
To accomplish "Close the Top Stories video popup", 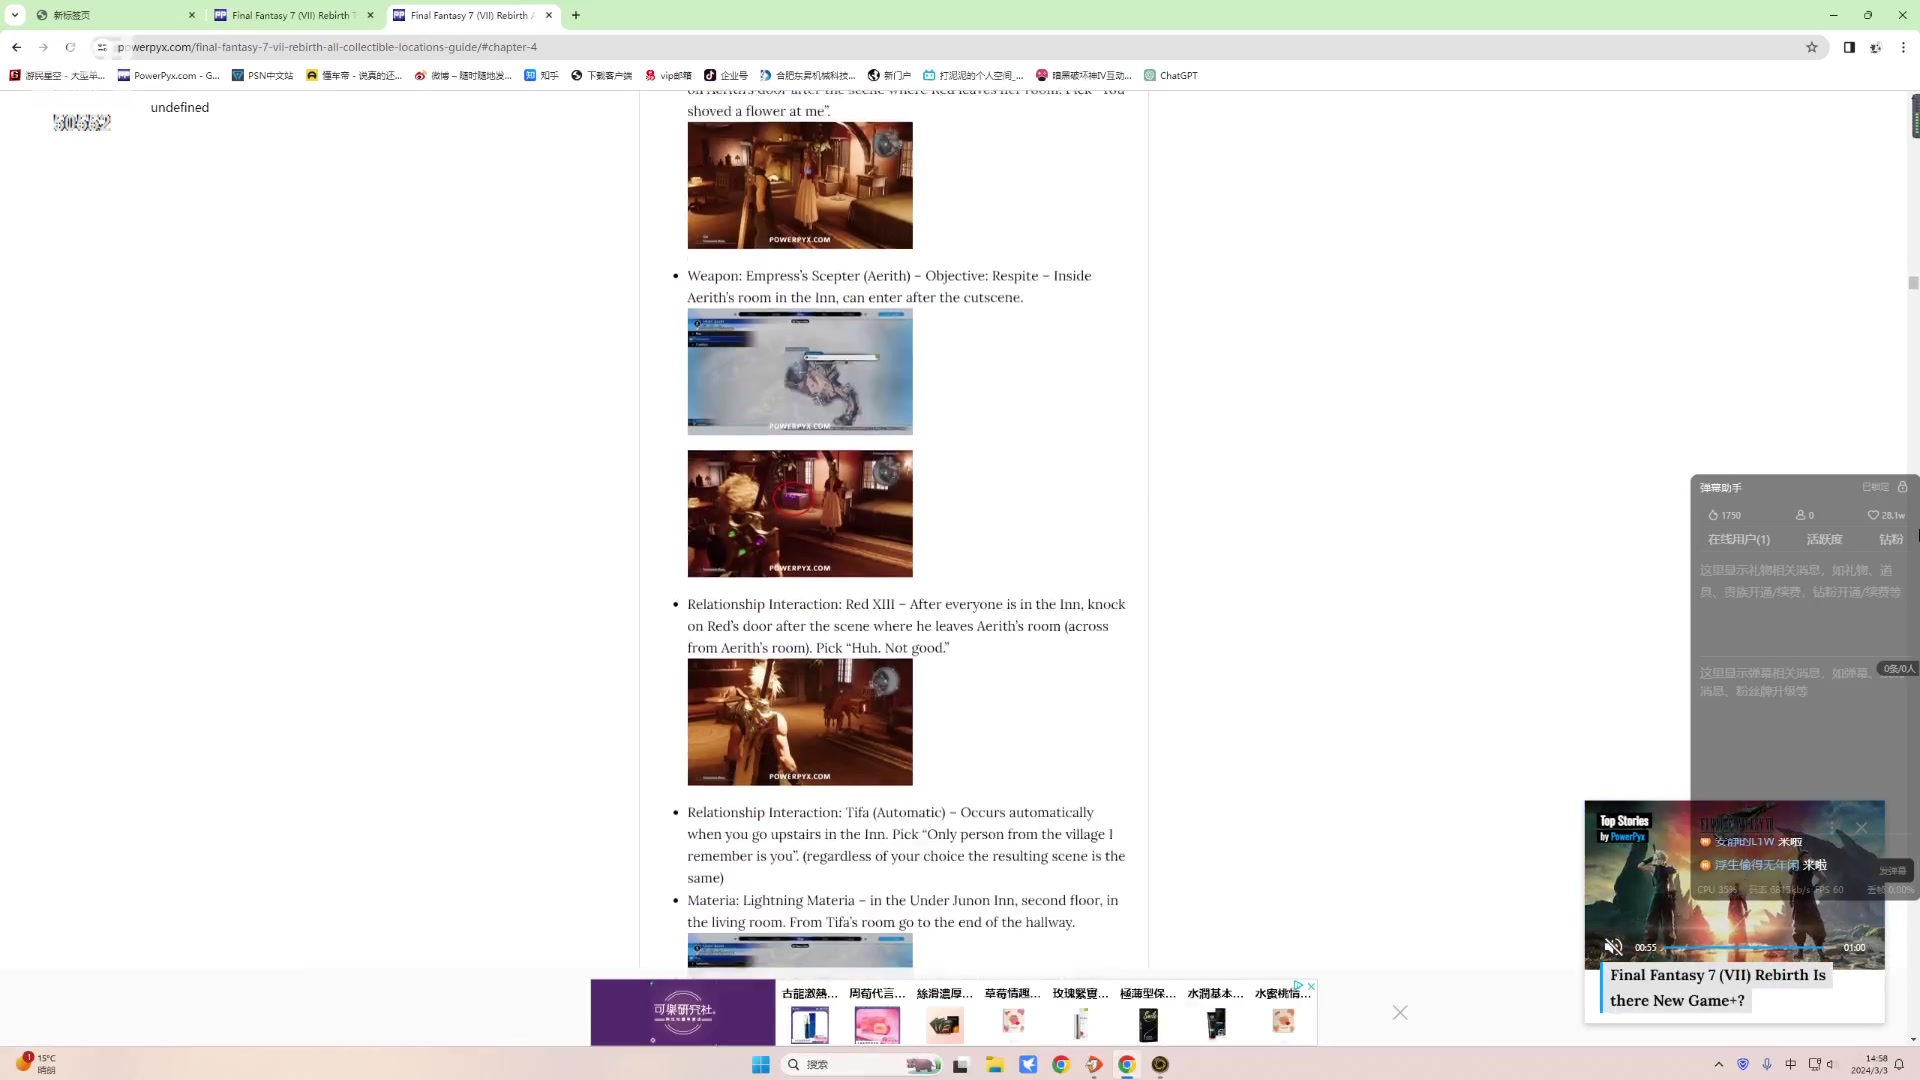I will click(x=1861, y=828).
